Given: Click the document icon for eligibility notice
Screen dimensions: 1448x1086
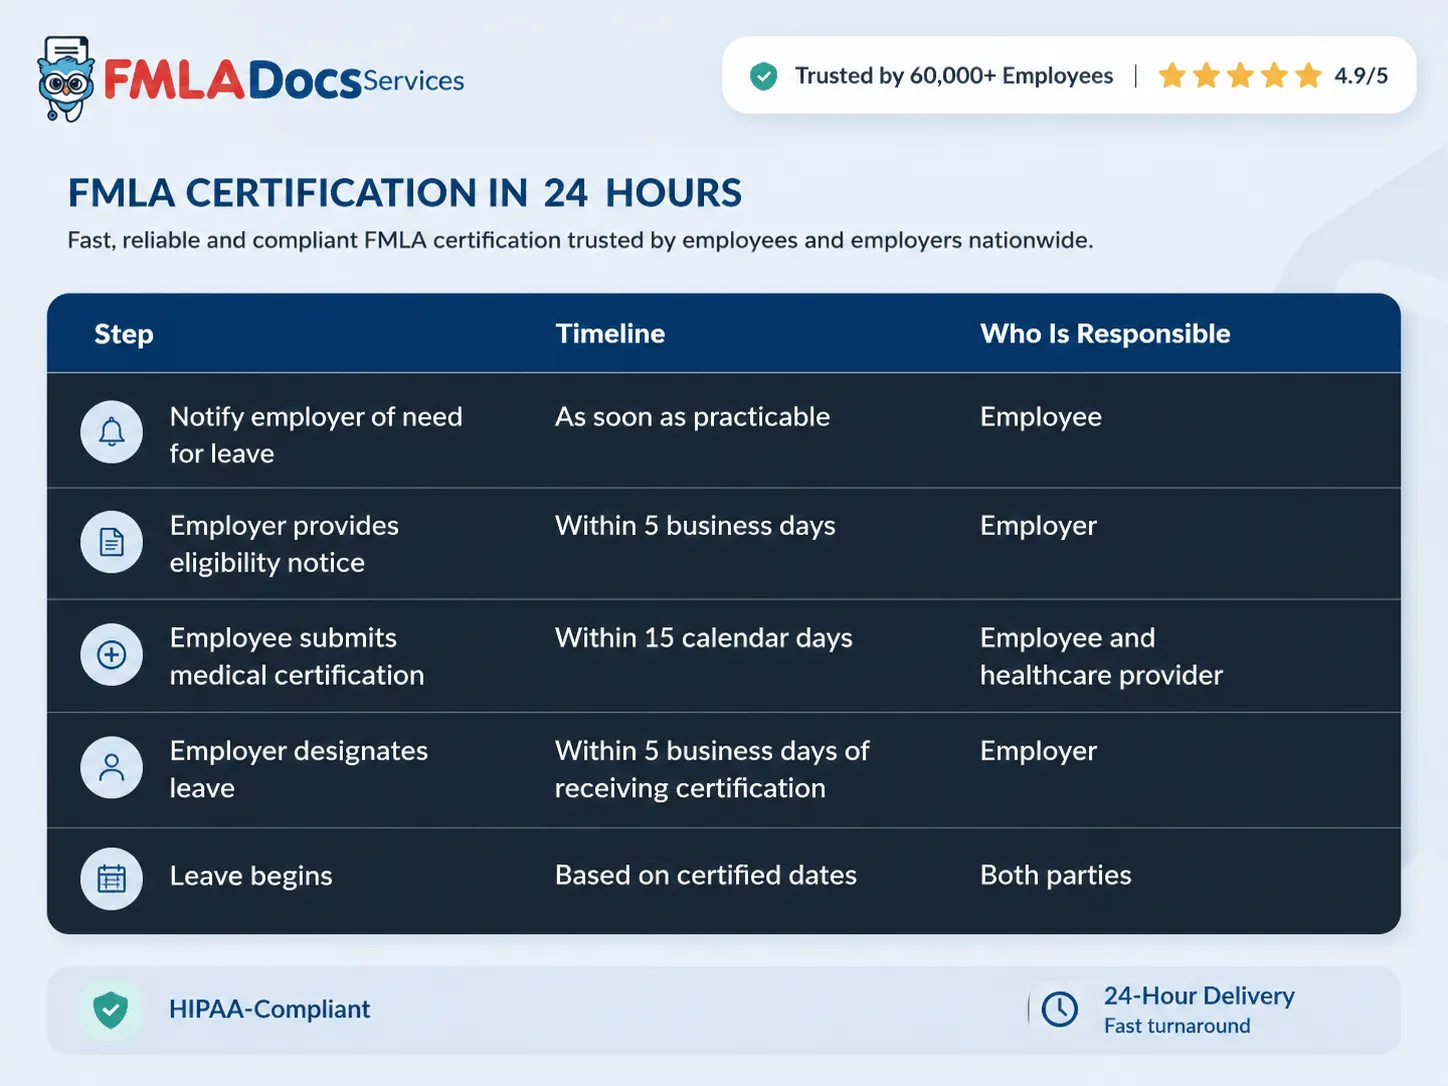Looking at the screenshot, I should [x=112, y=542].
